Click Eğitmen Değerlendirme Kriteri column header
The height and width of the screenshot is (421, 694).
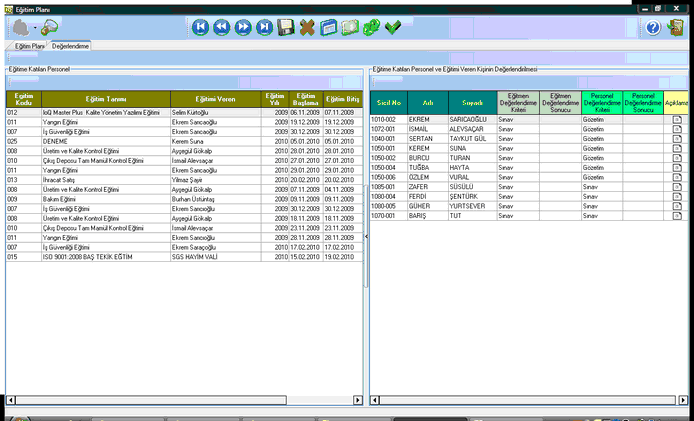518,103
